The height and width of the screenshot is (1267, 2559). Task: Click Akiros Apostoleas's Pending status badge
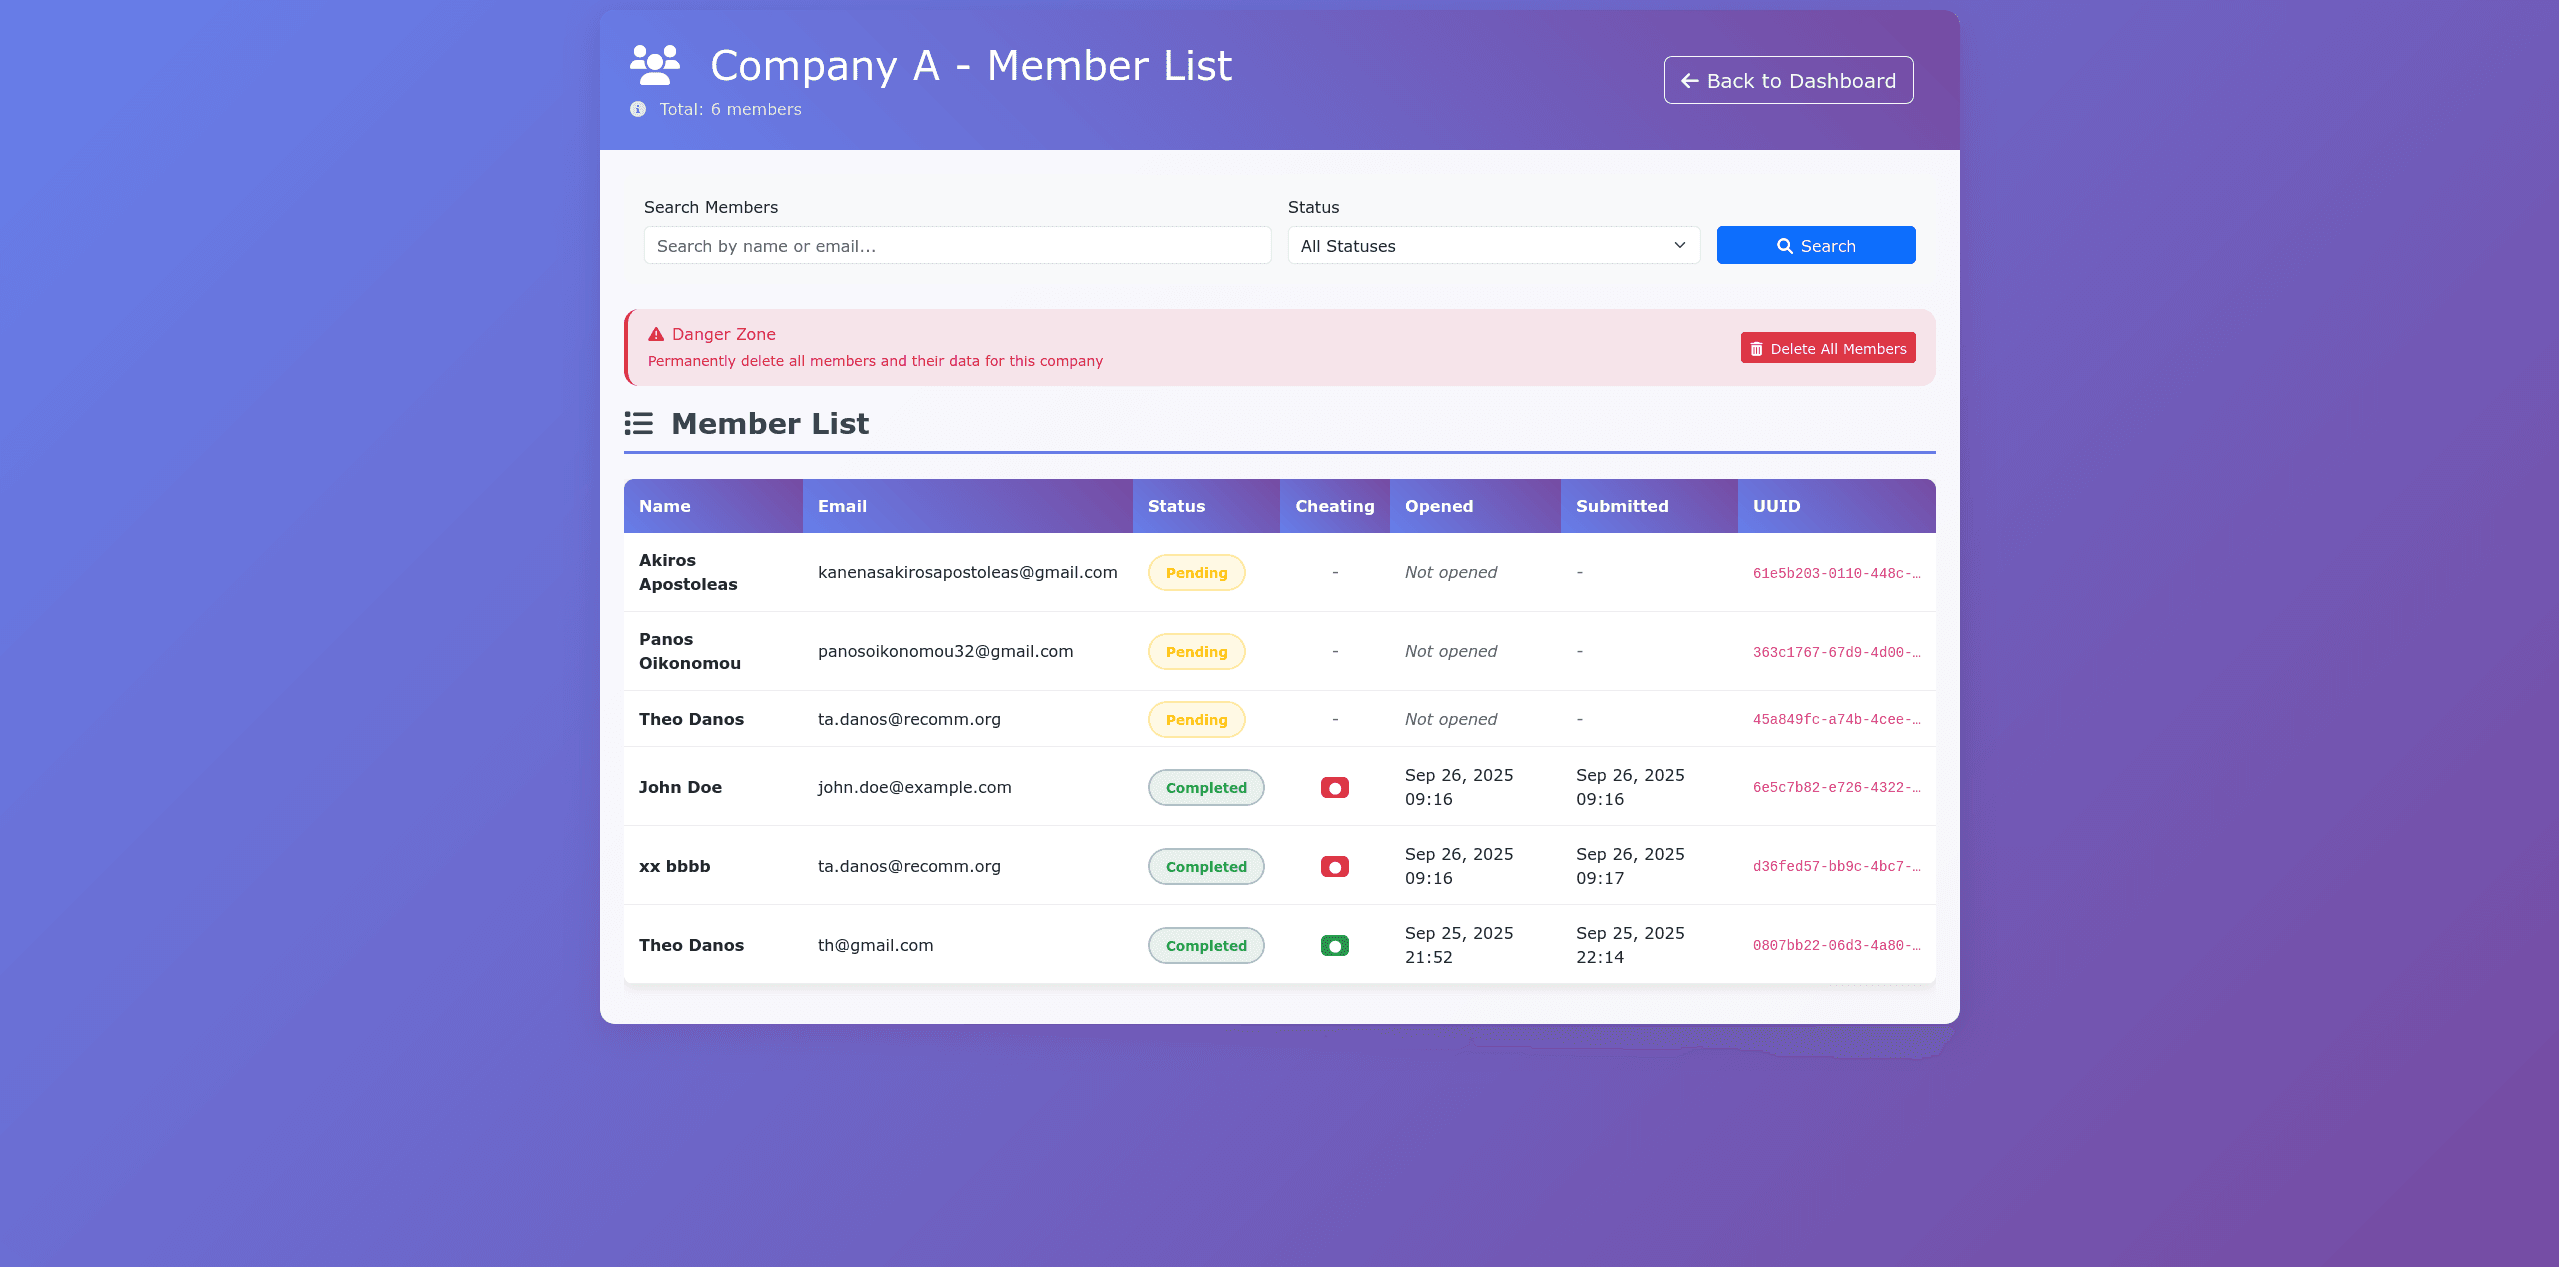coord(1196,573)
